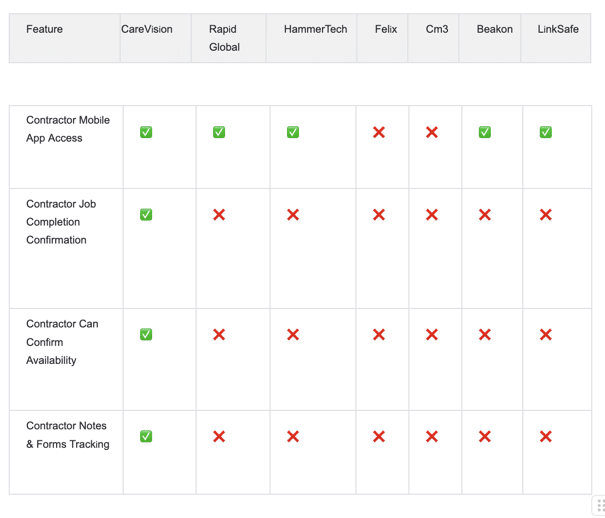605x518 pixels.
Task: Click Beakon cross for Job Completion Confirmation
Action: click(485, 215)
